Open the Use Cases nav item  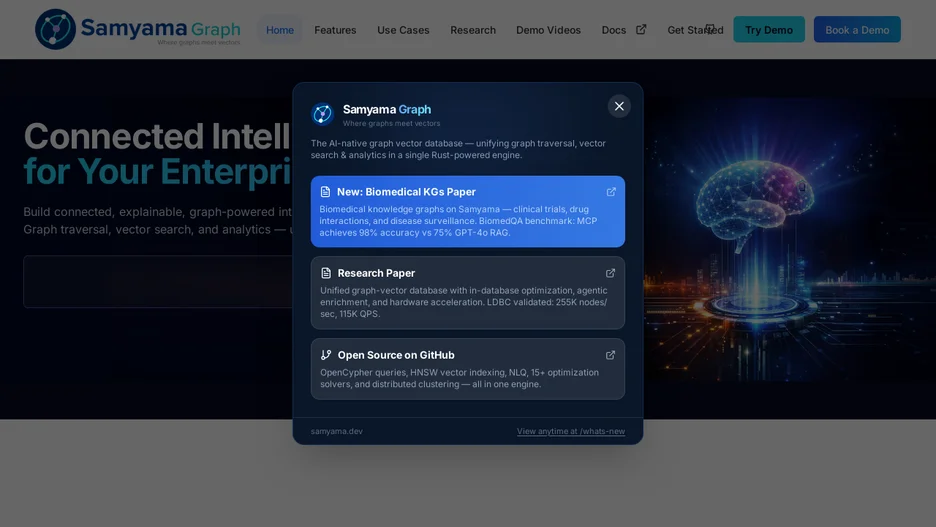pos(403,30)
